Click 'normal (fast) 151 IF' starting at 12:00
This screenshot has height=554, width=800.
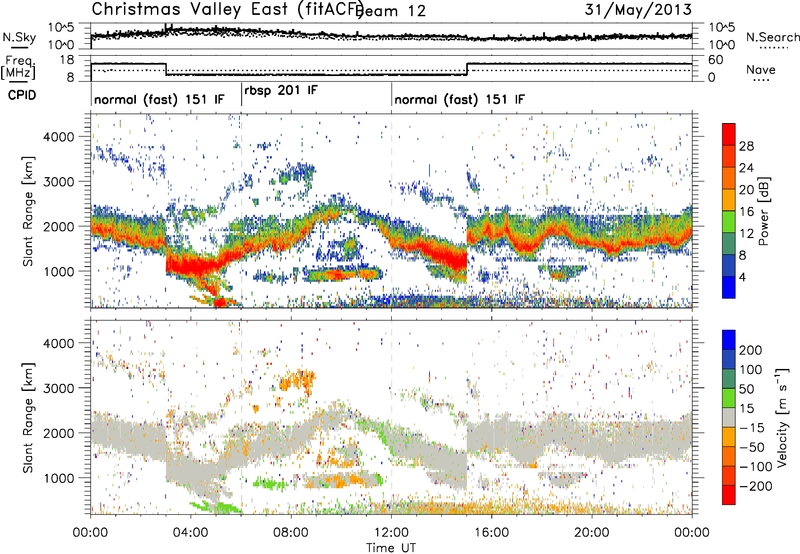coord(459,99)
